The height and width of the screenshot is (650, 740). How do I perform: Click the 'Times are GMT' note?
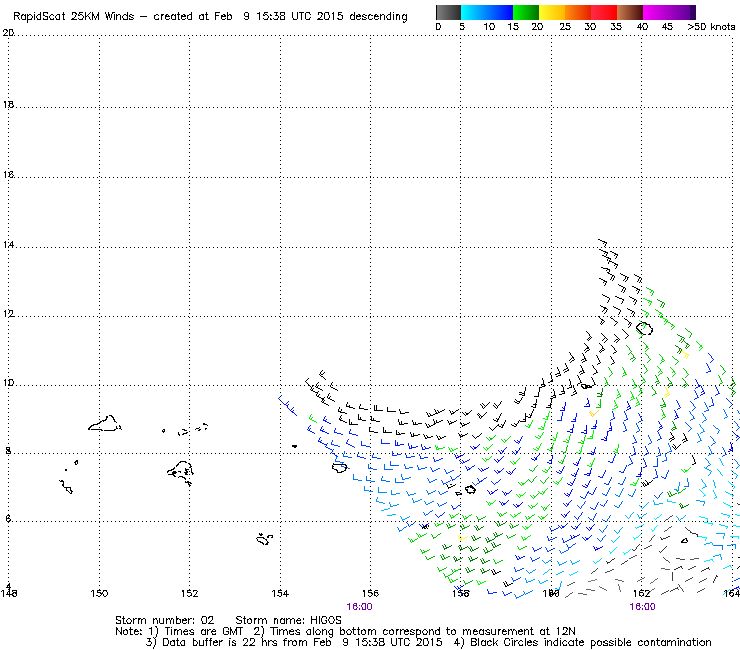pos(203,632)
